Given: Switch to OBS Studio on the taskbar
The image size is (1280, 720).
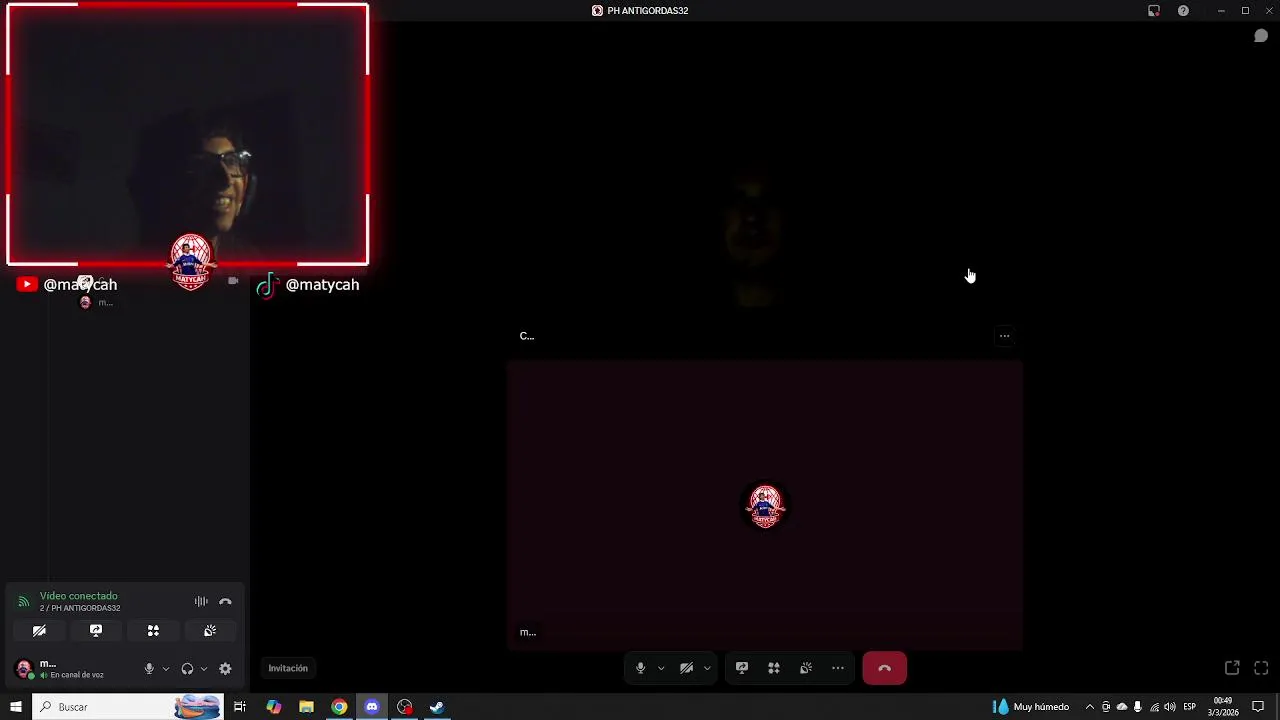Looking at the screenshot, I should [x=405, y=707].
